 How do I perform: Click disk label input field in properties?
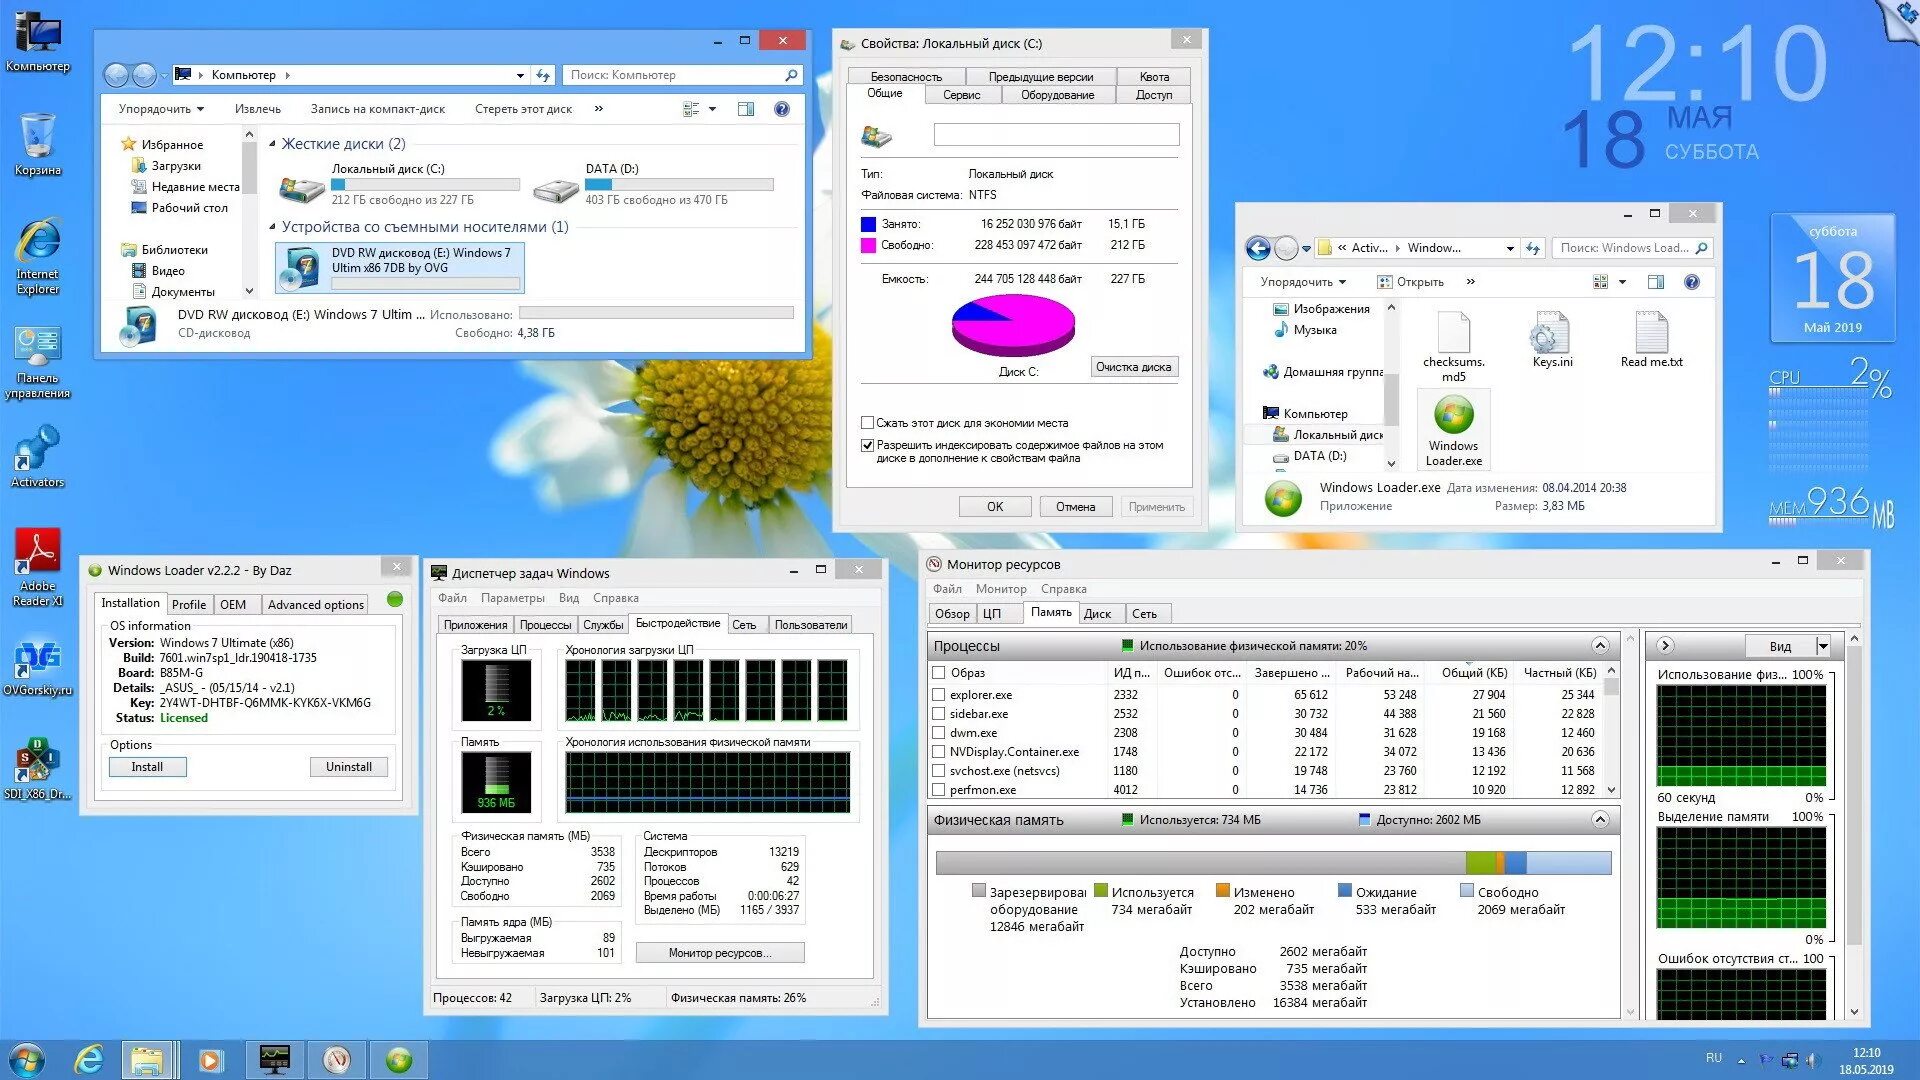coord(1056,135)
